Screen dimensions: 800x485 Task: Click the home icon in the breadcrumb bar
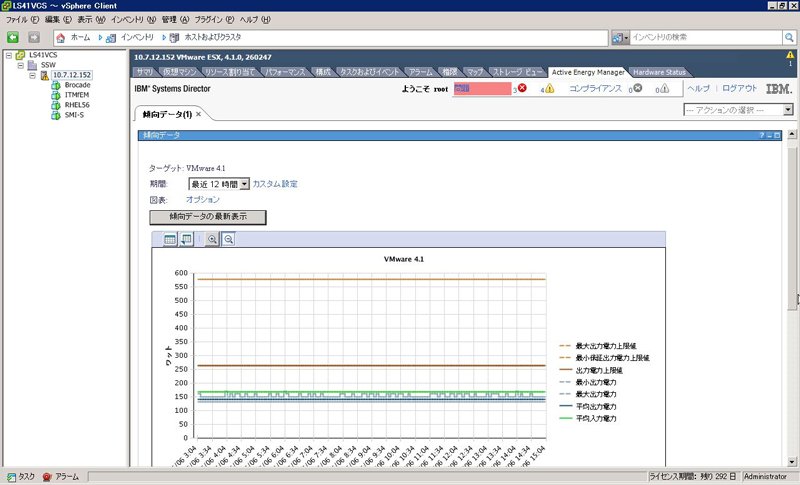pos(61,38)
